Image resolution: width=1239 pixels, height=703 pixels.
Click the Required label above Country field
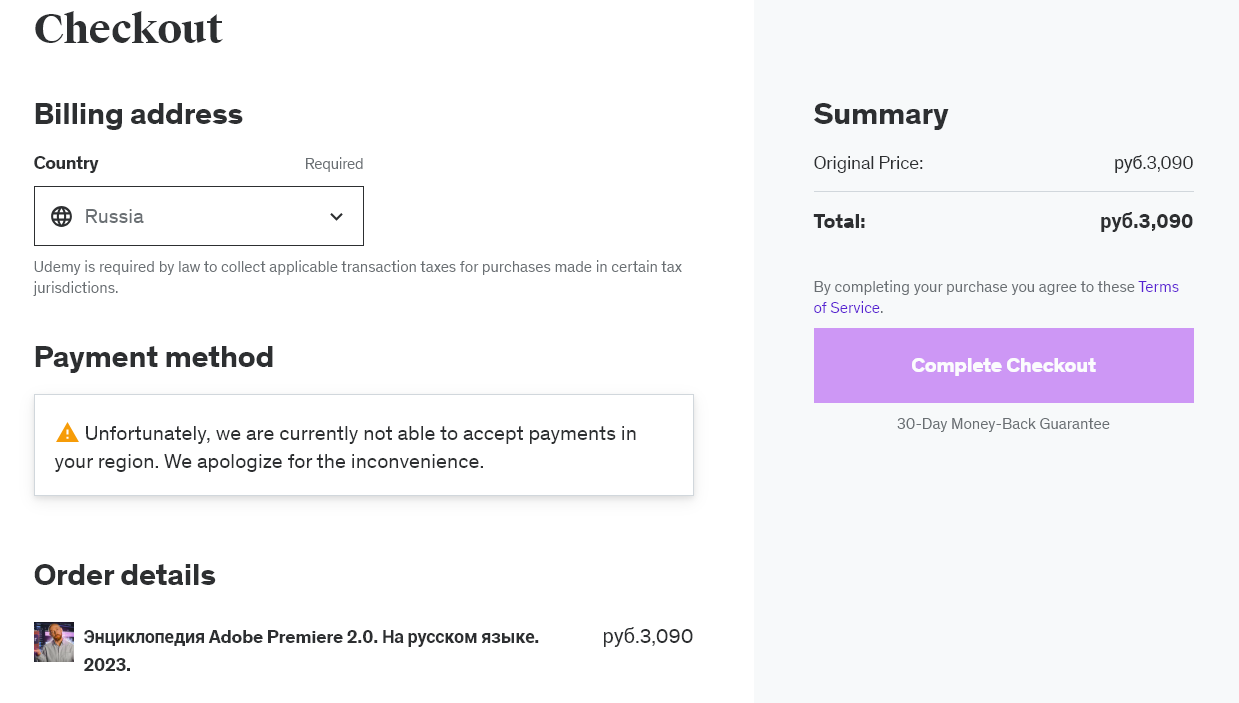pos(334,164)
